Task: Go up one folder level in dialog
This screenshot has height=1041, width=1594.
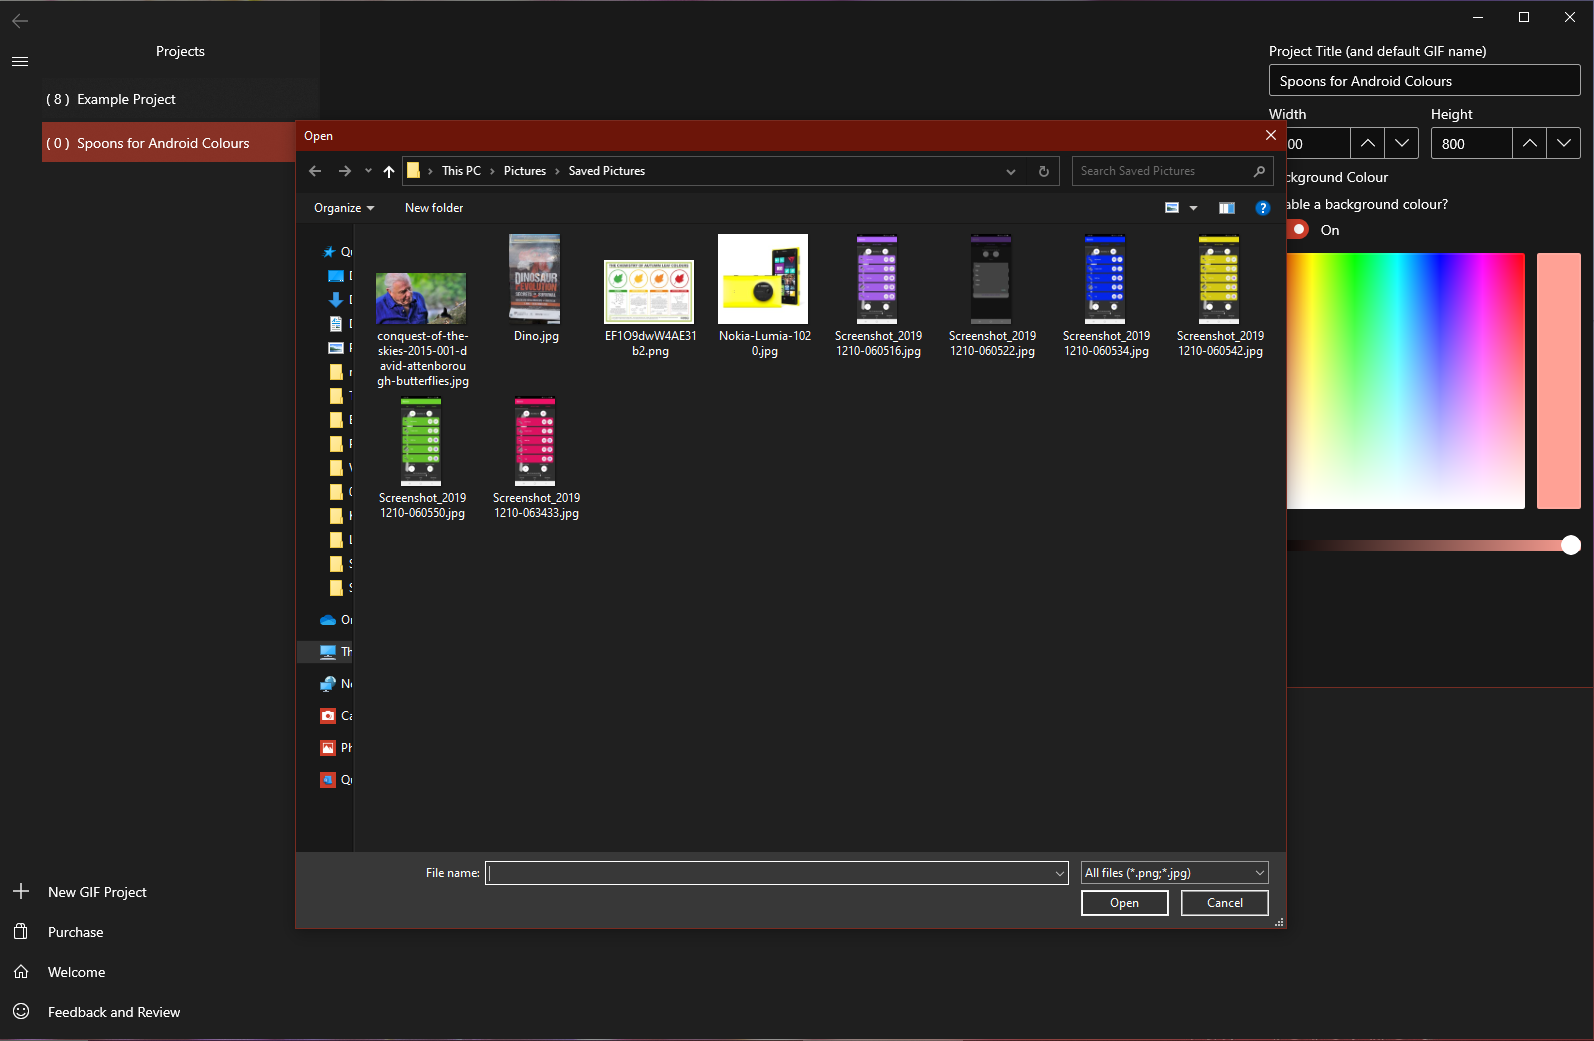Action: [389, 171]
